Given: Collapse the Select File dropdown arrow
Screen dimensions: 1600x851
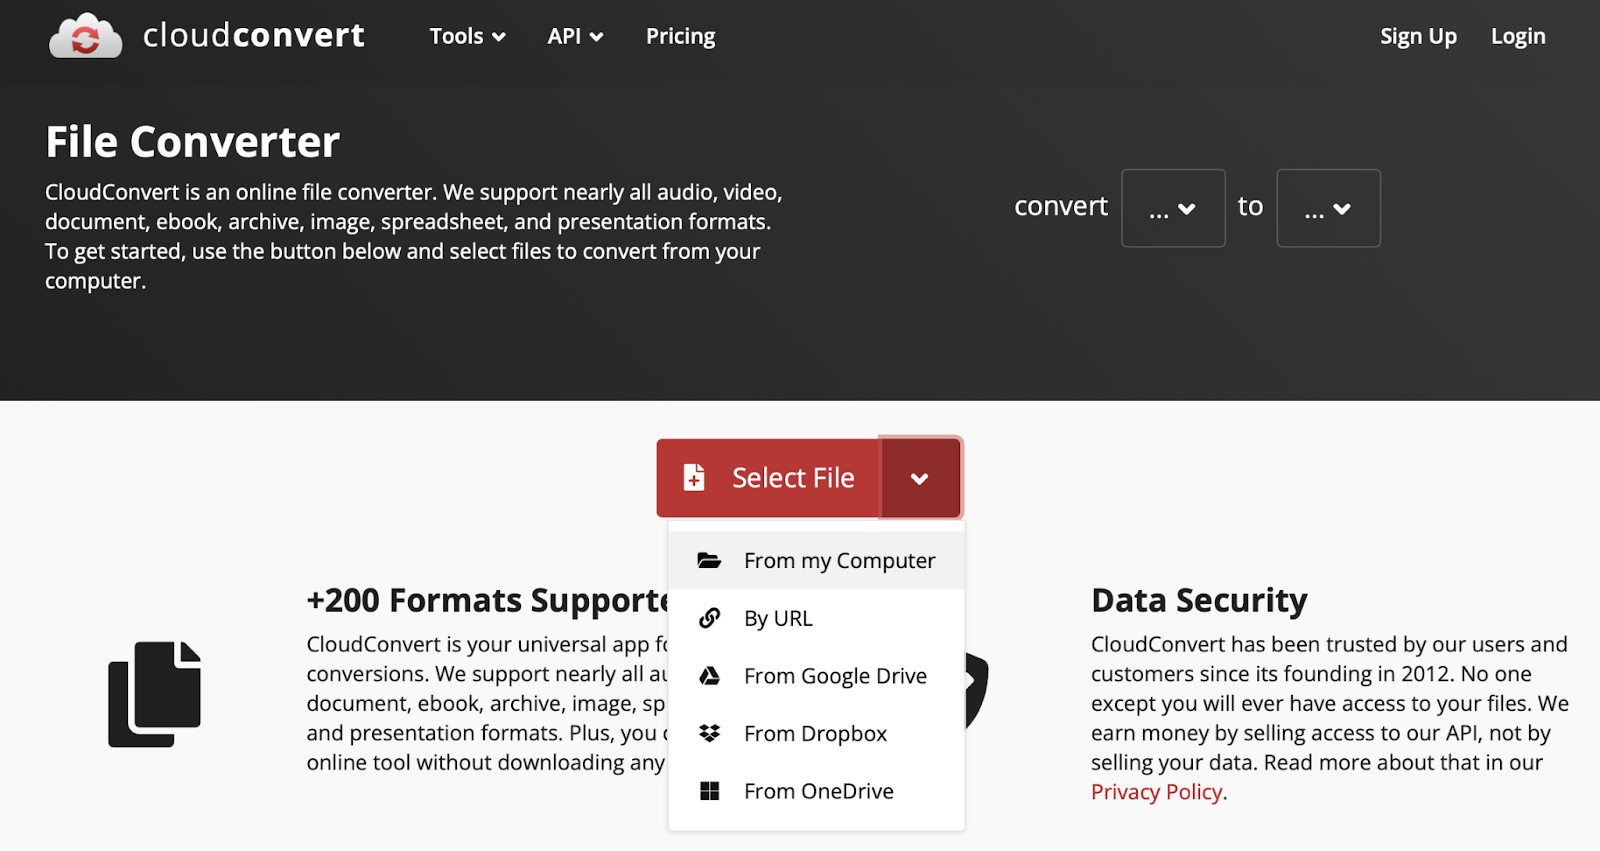Looking at the screenshot, I should tap(920, 478).
